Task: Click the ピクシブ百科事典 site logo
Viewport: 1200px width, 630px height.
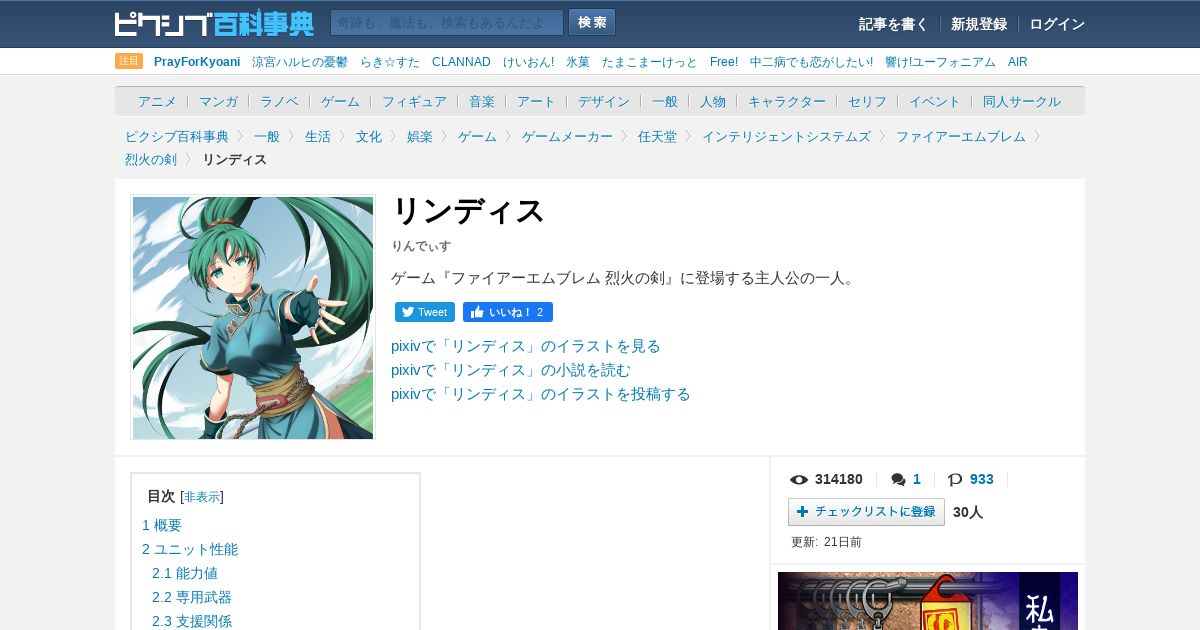Action: 214,23
